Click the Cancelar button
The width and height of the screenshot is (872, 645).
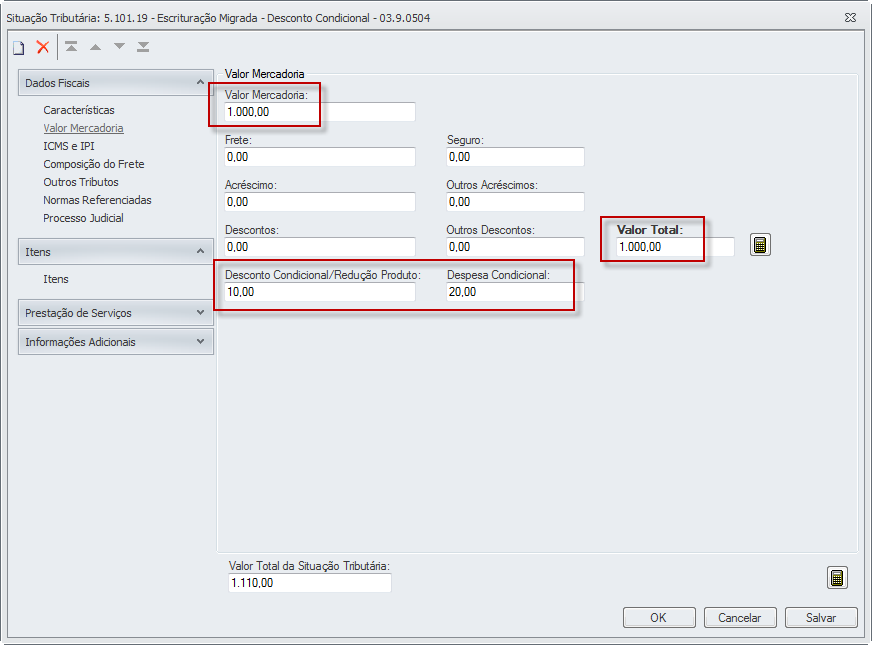[x=740, y=618]
